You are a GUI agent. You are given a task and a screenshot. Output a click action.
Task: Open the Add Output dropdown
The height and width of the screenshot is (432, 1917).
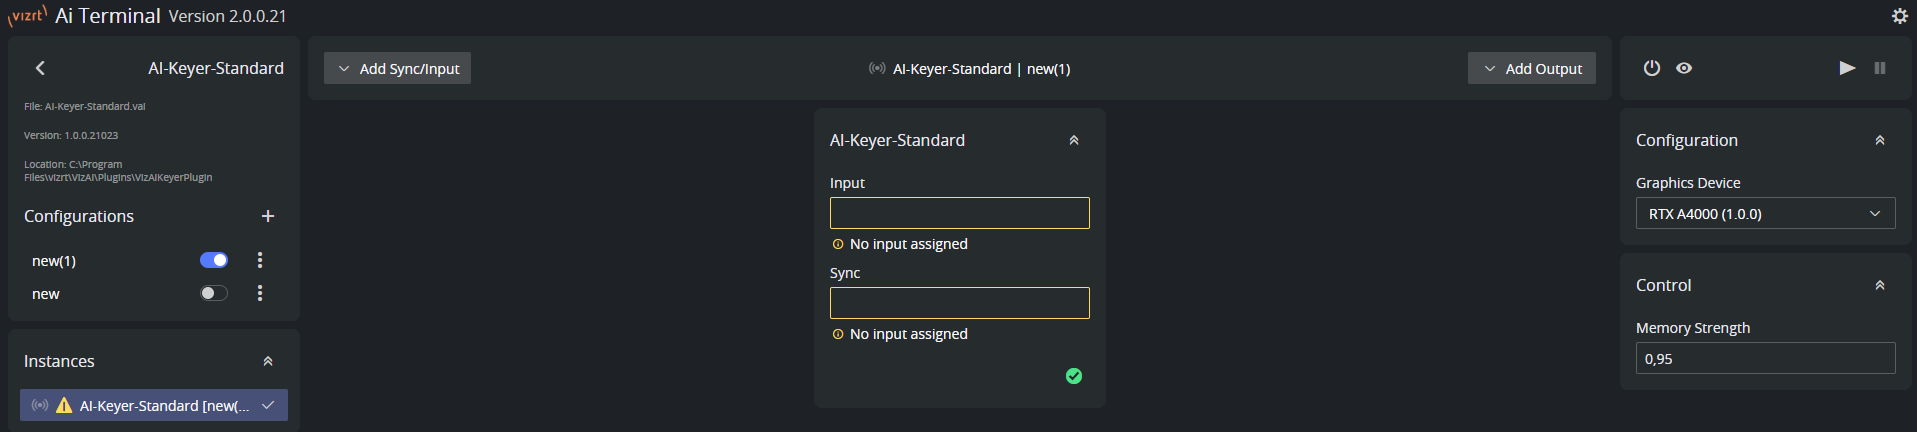1531,68
